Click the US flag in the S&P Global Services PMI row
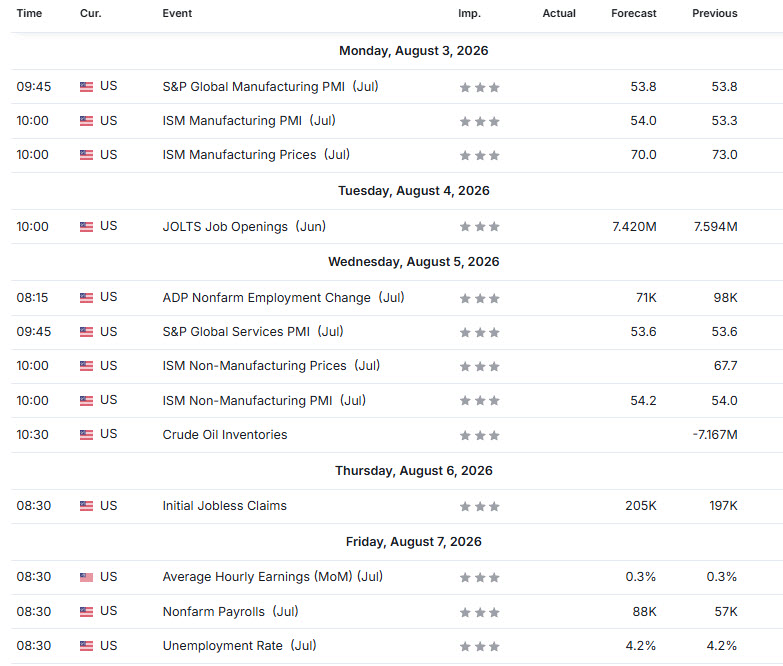 pos(86,332)
